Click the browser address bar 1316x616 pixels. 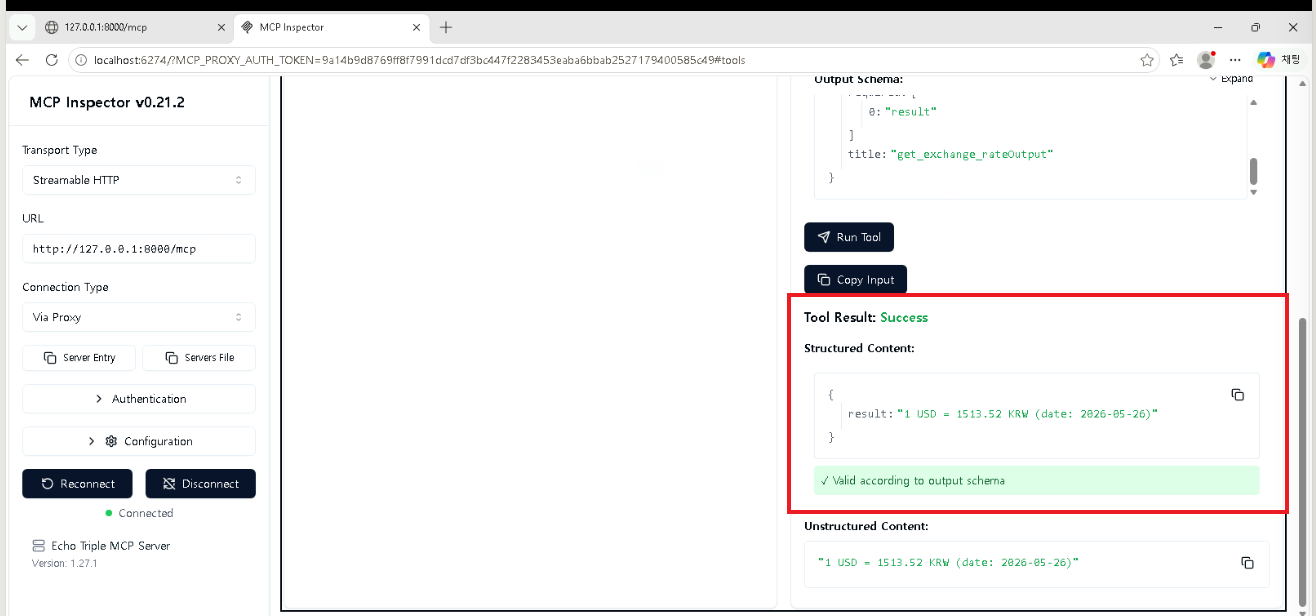[610, 60]
